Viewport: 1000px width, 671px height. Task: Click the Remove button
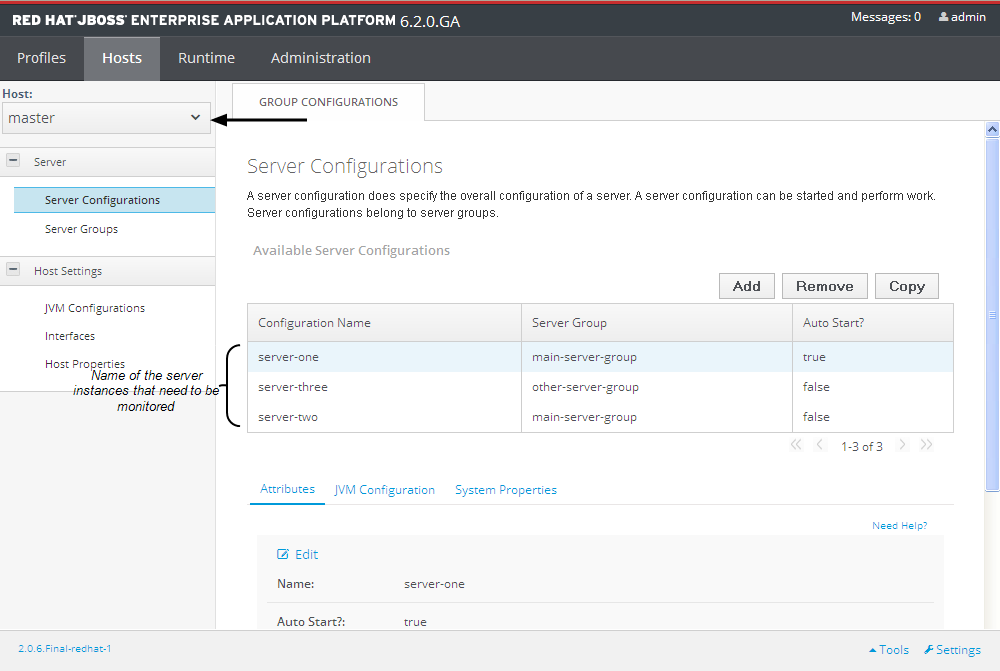tap(825, 286)
